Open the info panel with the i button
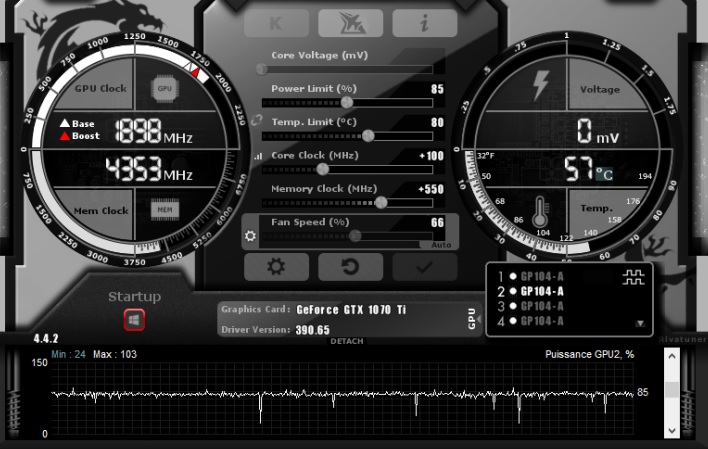Screen dimensions: 708x449 (x=424, y=24)
